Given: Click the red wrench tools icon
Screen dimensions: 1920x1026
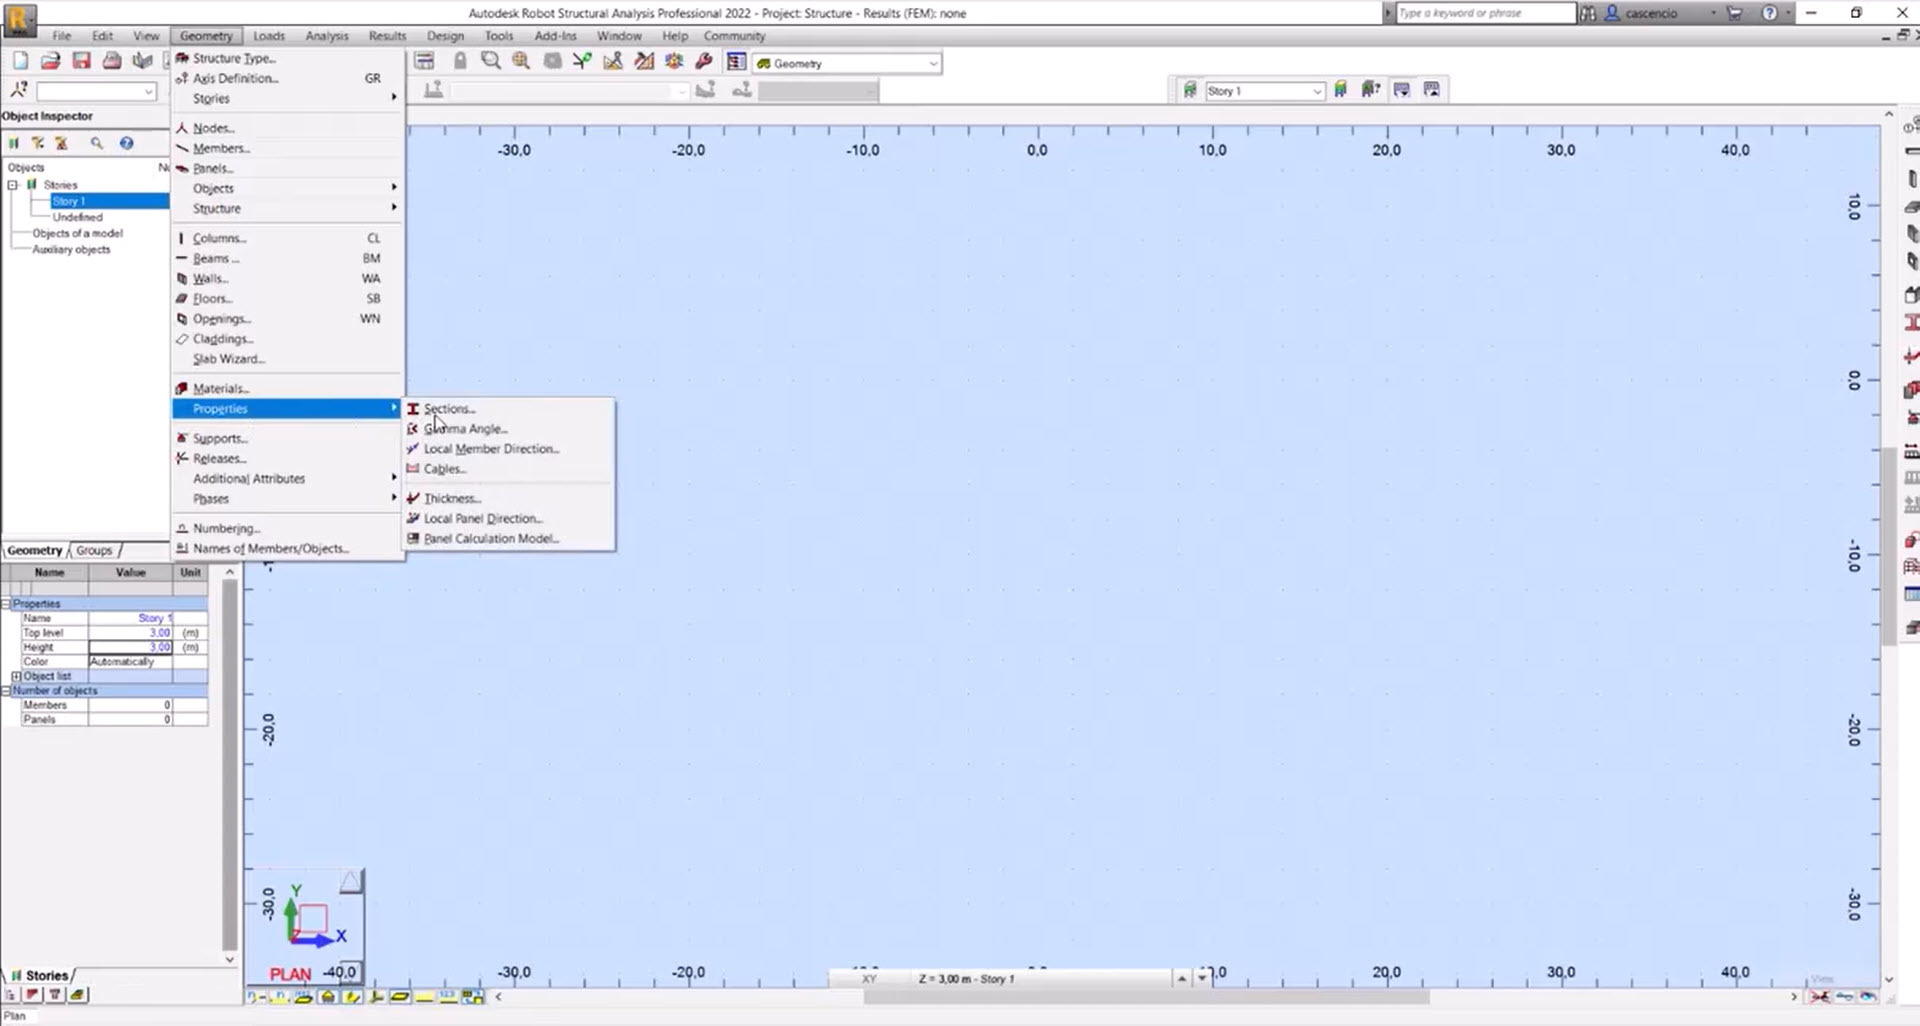Looking at the screenshot, I should 704,61.
